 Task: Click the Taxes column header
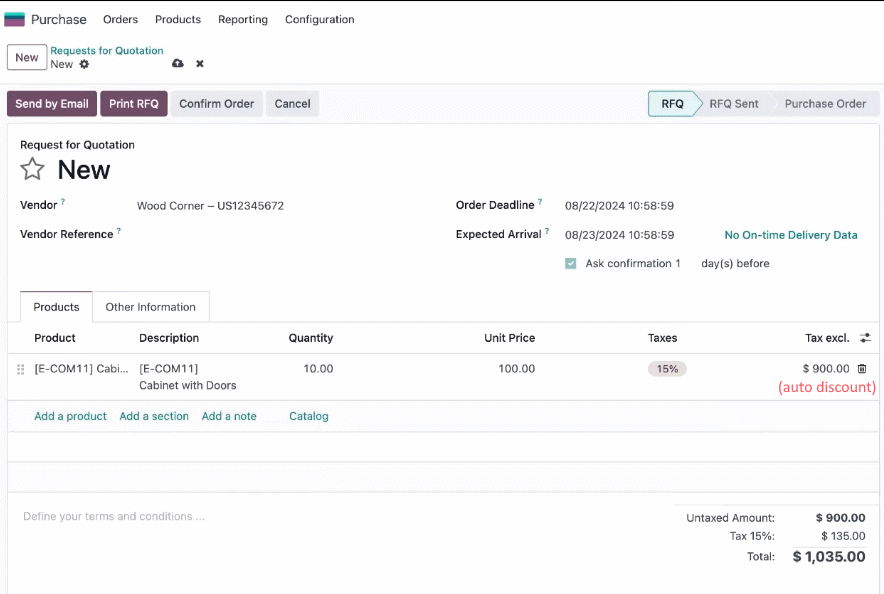(x=662, y=338)
